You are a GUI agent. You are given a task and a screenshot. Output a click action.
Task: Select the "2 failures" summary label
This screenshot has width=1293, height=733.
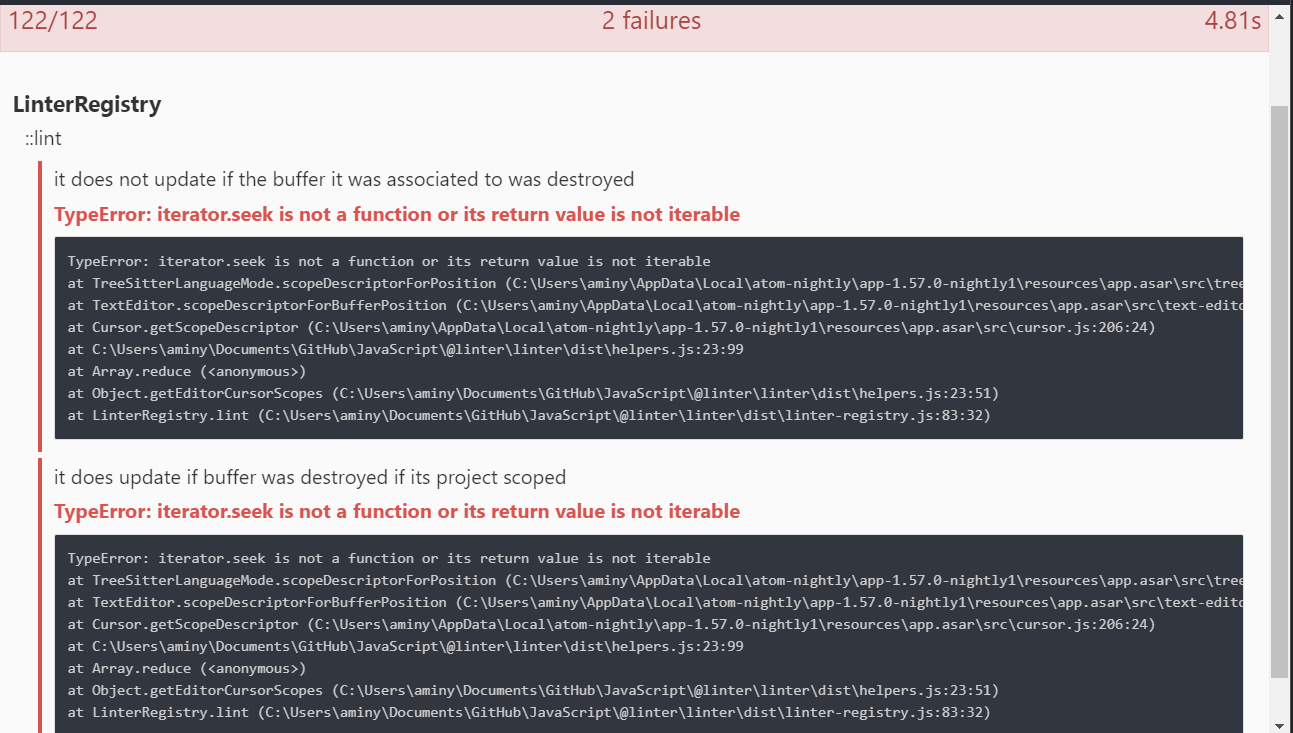pyautogui.click(x=651, y=20)
